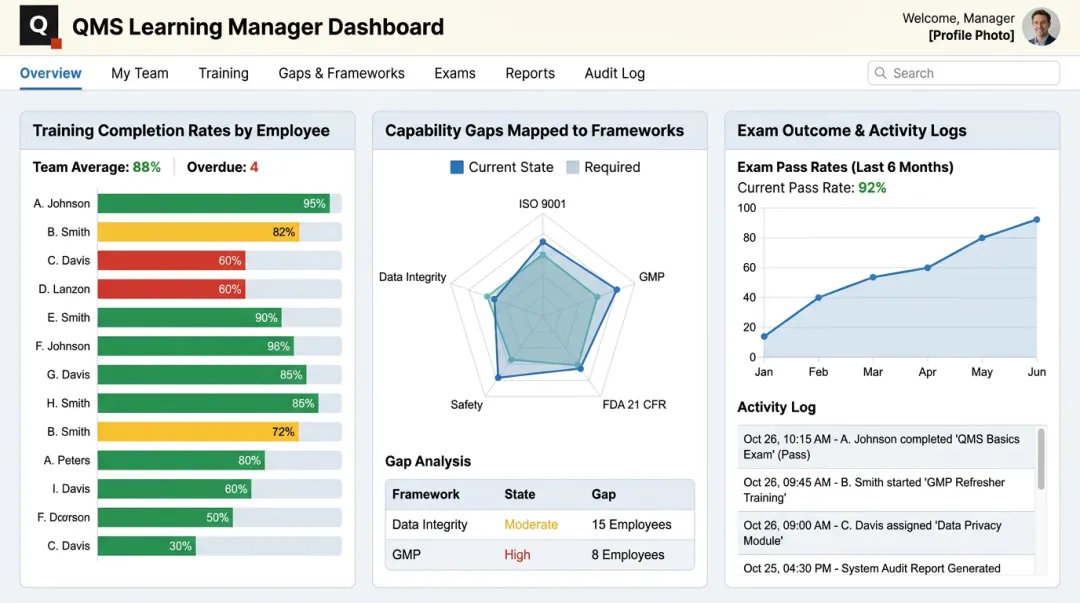The width and height of the screenshot is (1080, 603).
Task: Select the Data Integrity table row cell
Action: coord(430,524)
